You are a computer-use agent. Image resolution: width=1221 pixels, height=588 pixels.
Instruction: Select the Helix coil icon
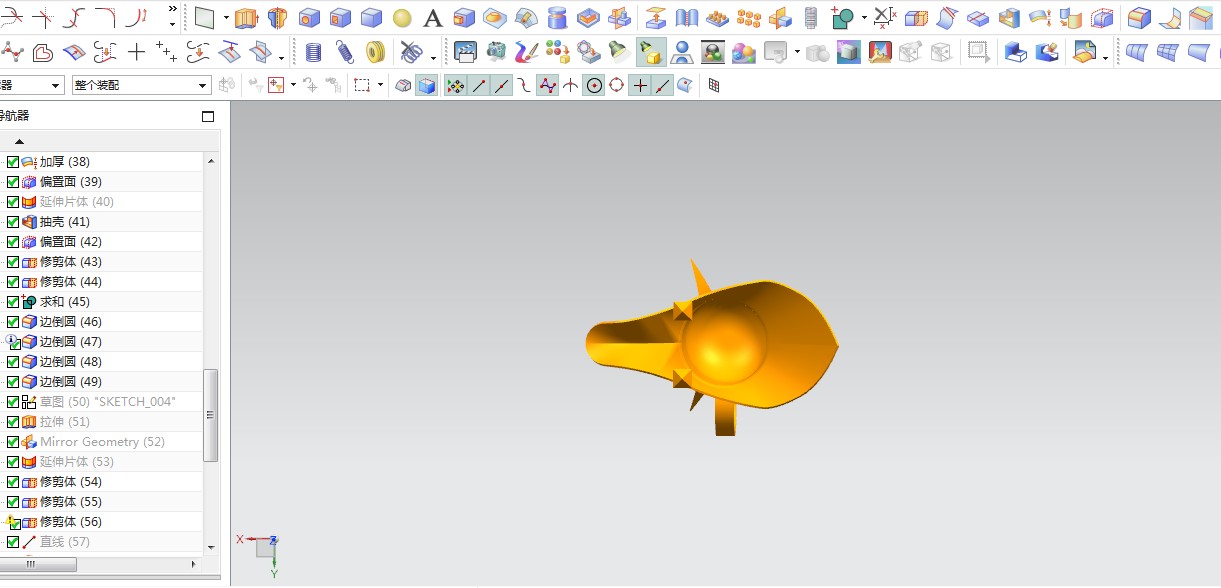[313, 53]
